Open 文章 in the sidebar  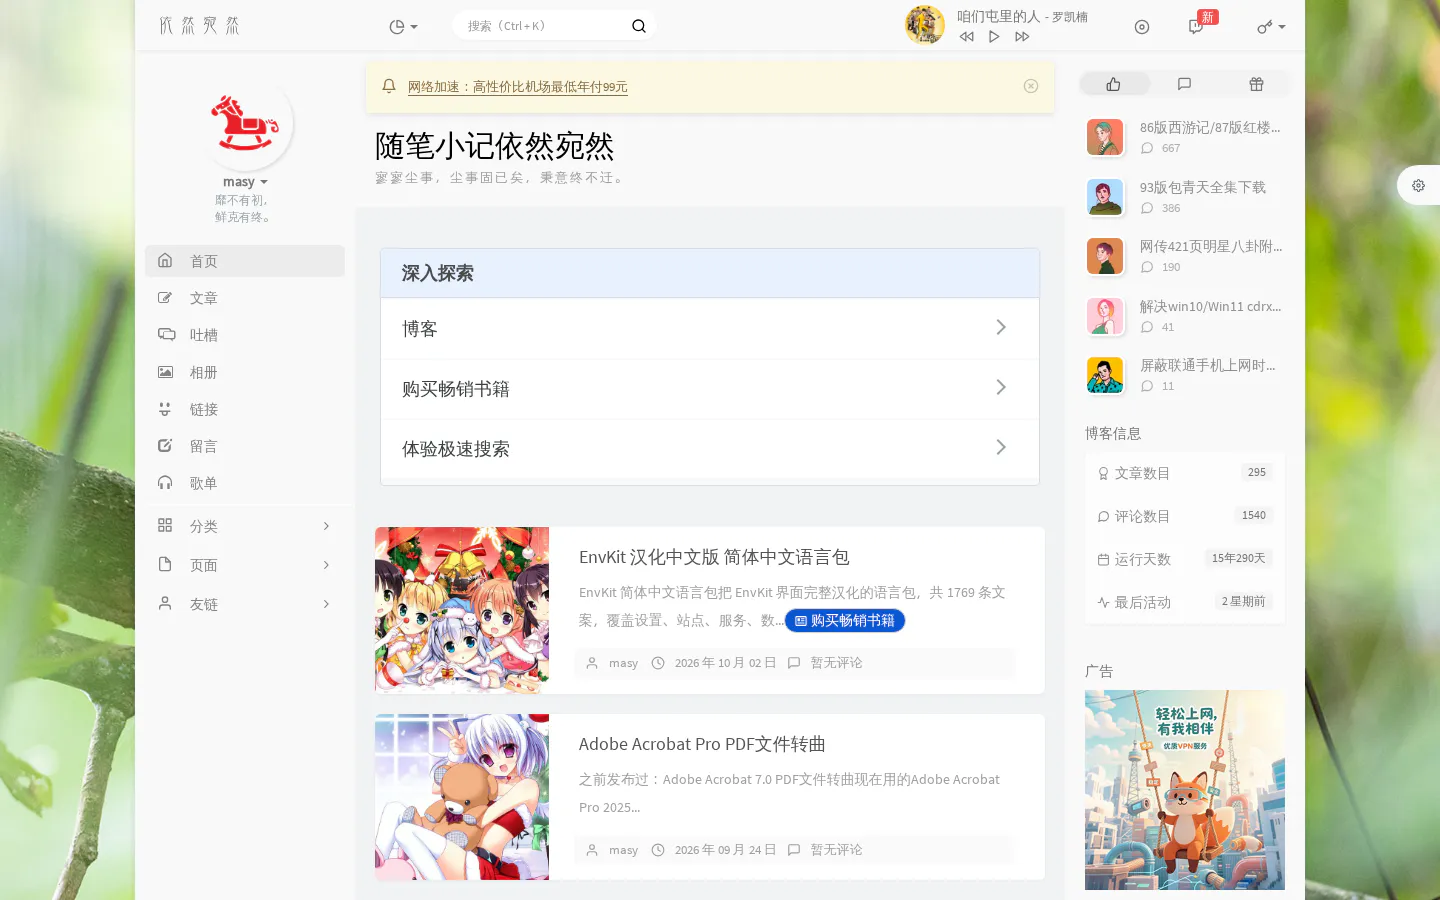(245, 298)
